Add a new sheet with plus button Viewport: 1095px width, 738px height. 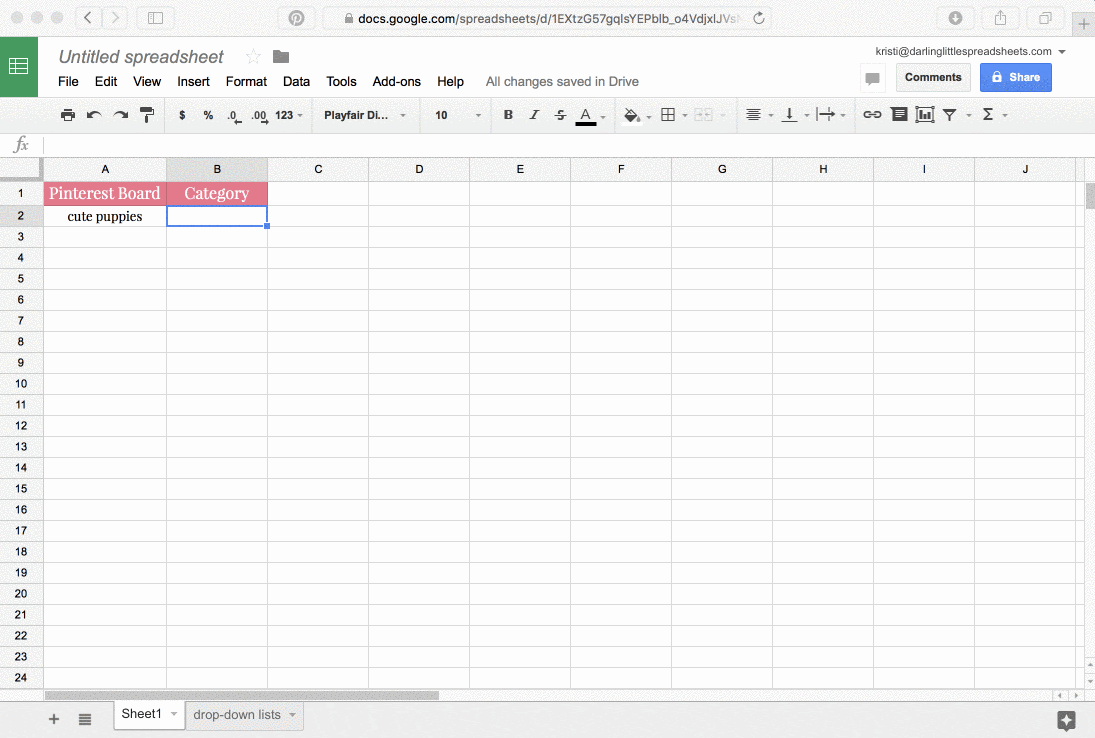54,719
